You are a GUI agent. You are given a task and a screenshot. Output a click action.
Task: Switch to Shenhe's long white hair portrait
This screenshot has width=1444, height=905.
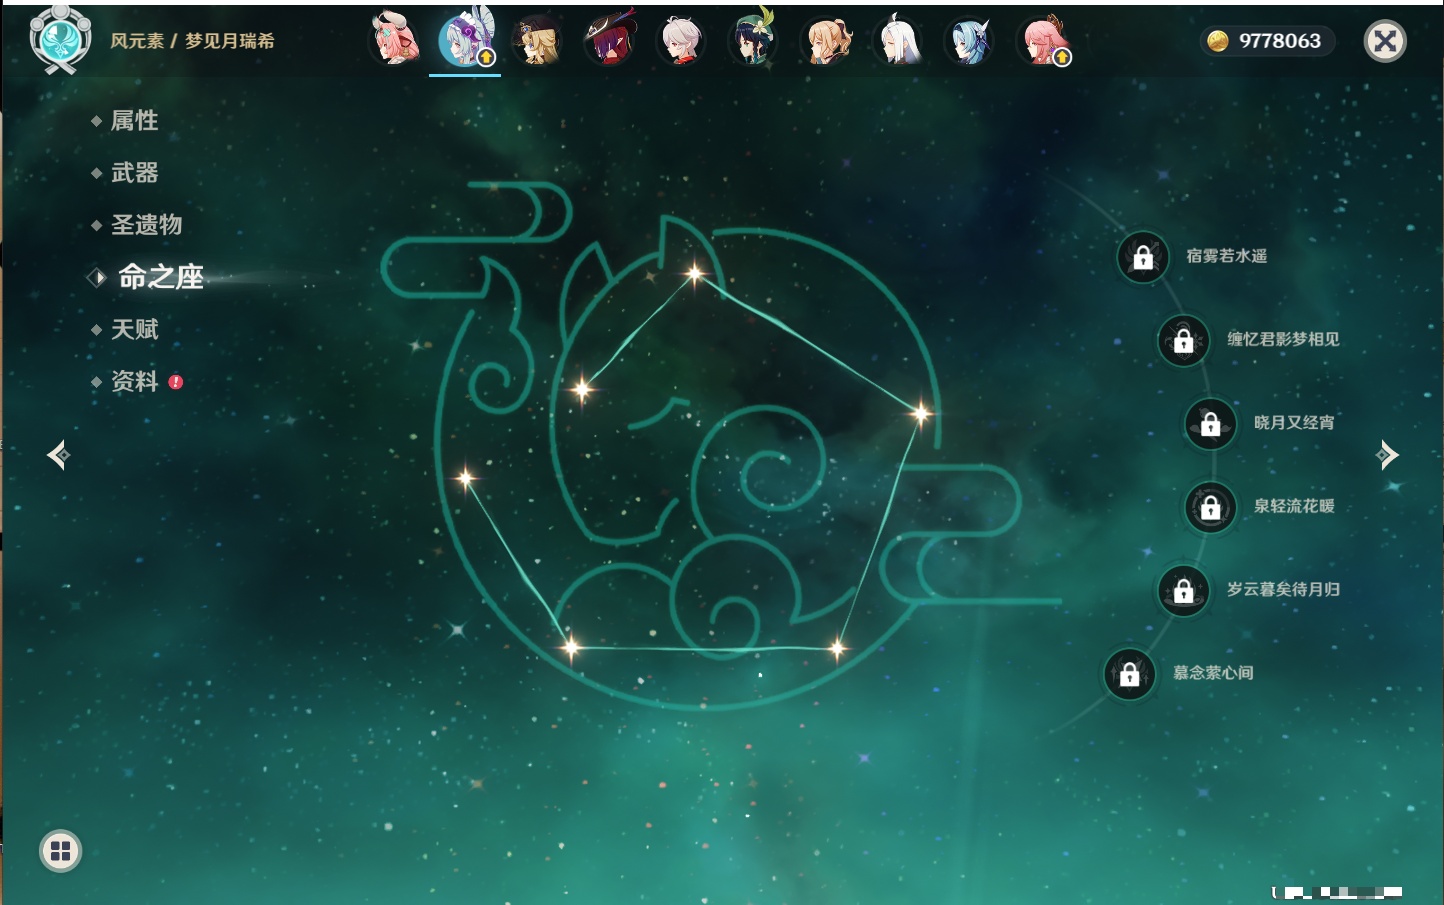click(x=898, y=41)
